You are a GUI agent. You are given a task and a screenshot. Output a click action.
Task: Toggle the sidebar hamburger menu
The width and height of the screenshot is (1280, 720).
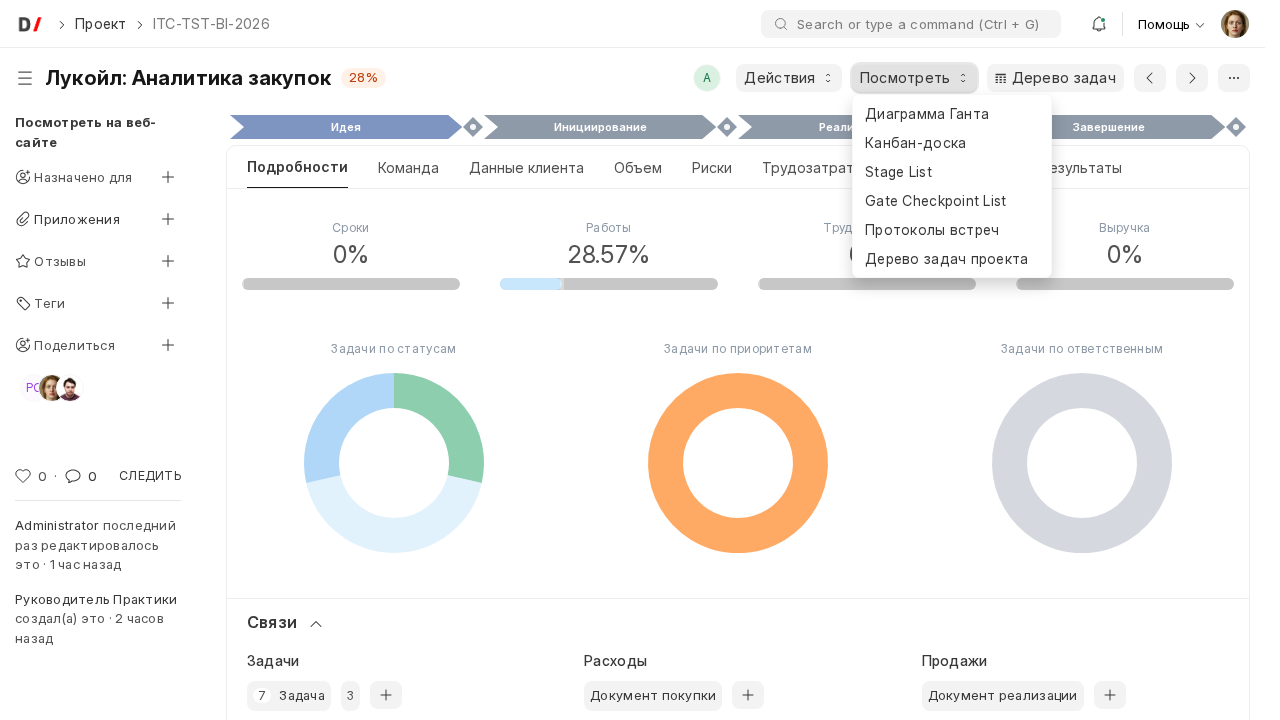click(25, 78)
